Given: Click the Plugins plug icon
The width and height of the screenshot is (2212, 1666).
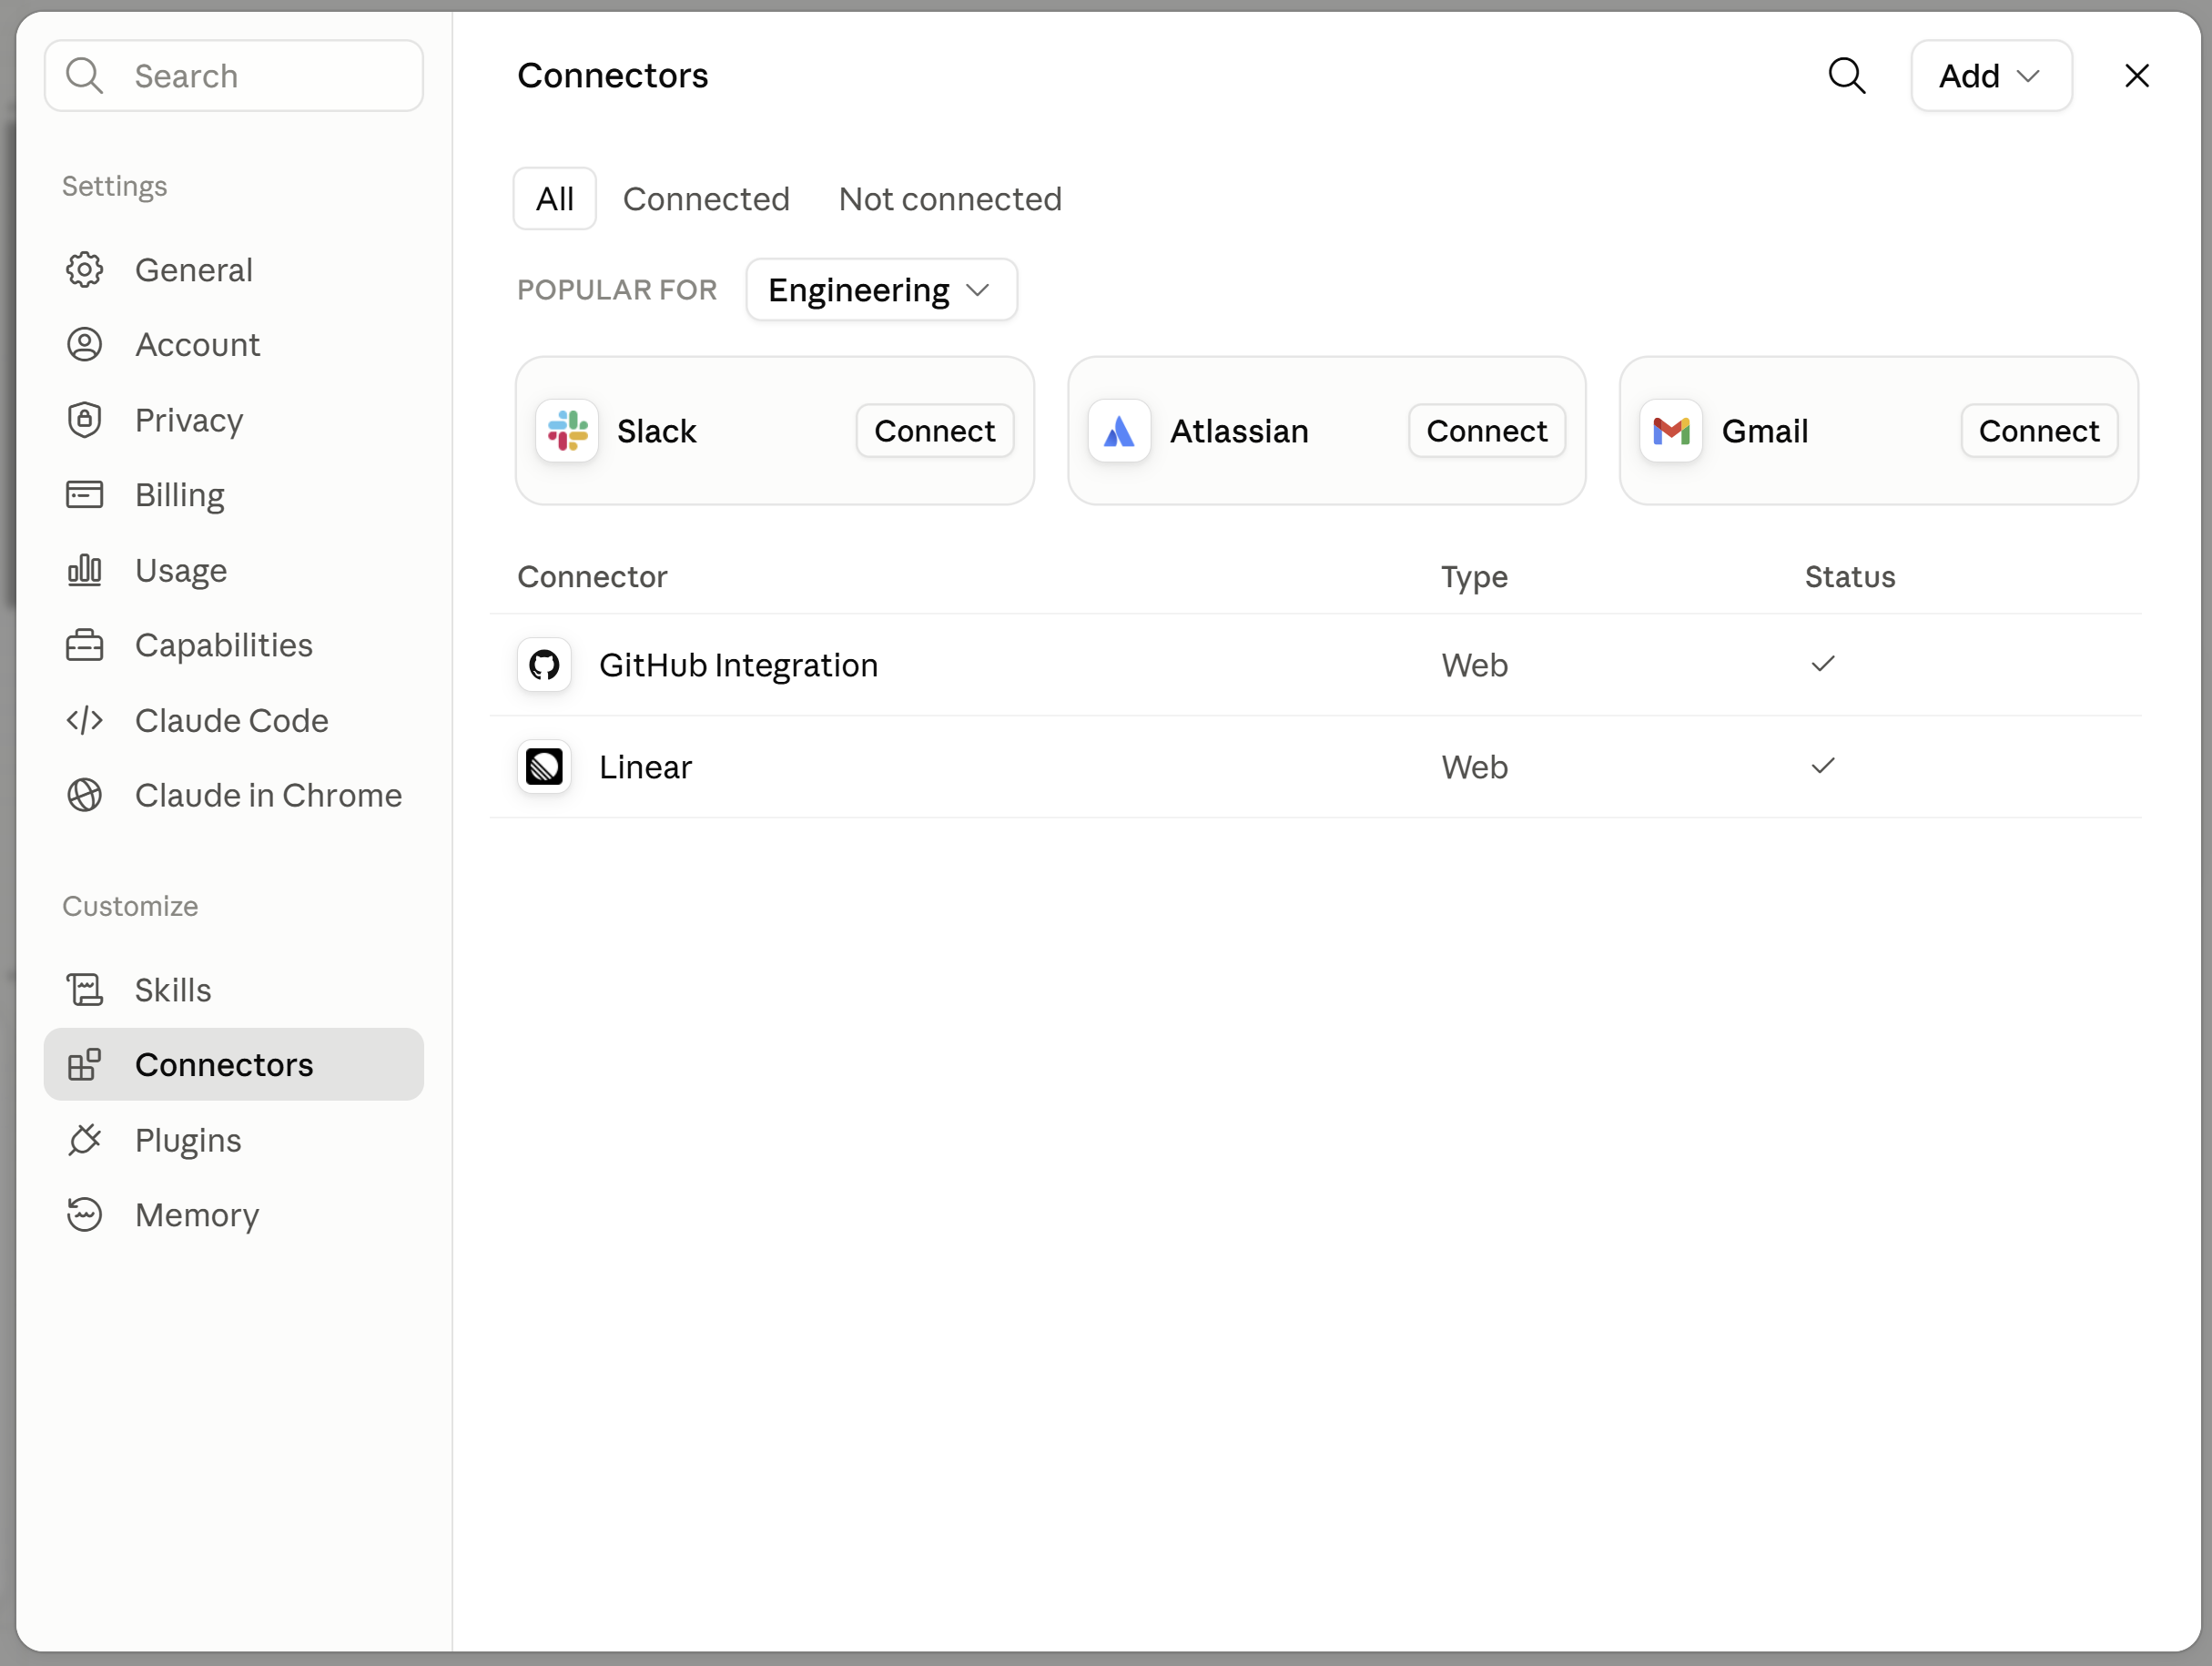Looking at the screenshot, I should point(85,1140).
